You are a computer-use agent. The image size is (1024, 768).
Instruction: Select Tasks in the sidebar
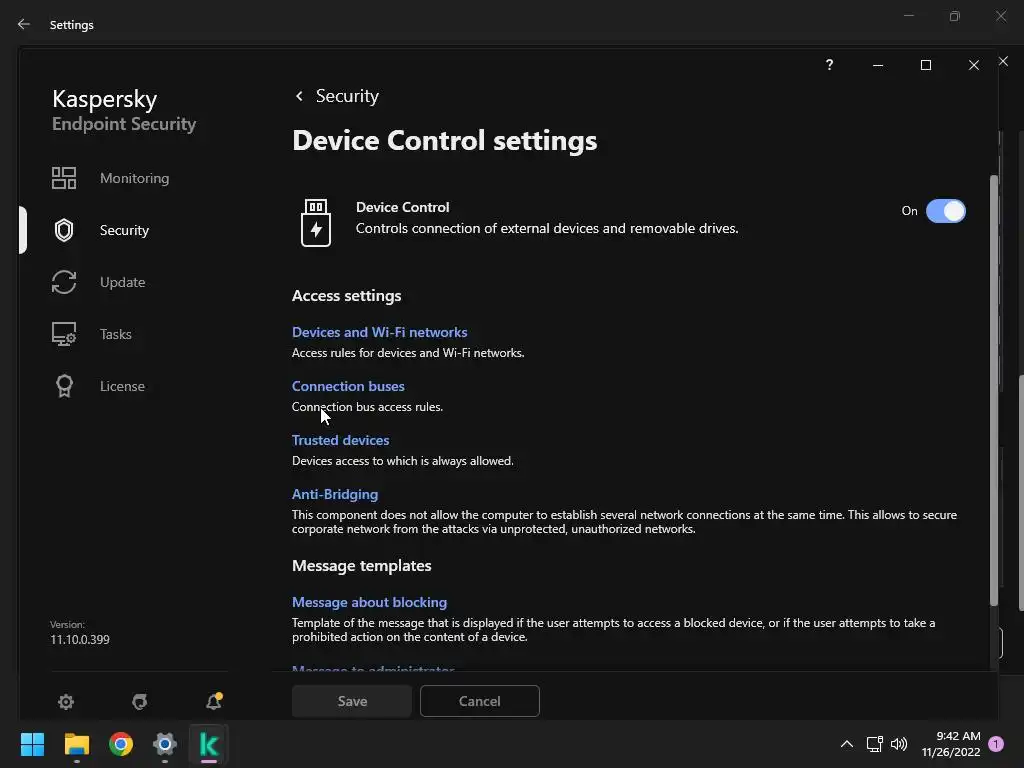[116, 334]
